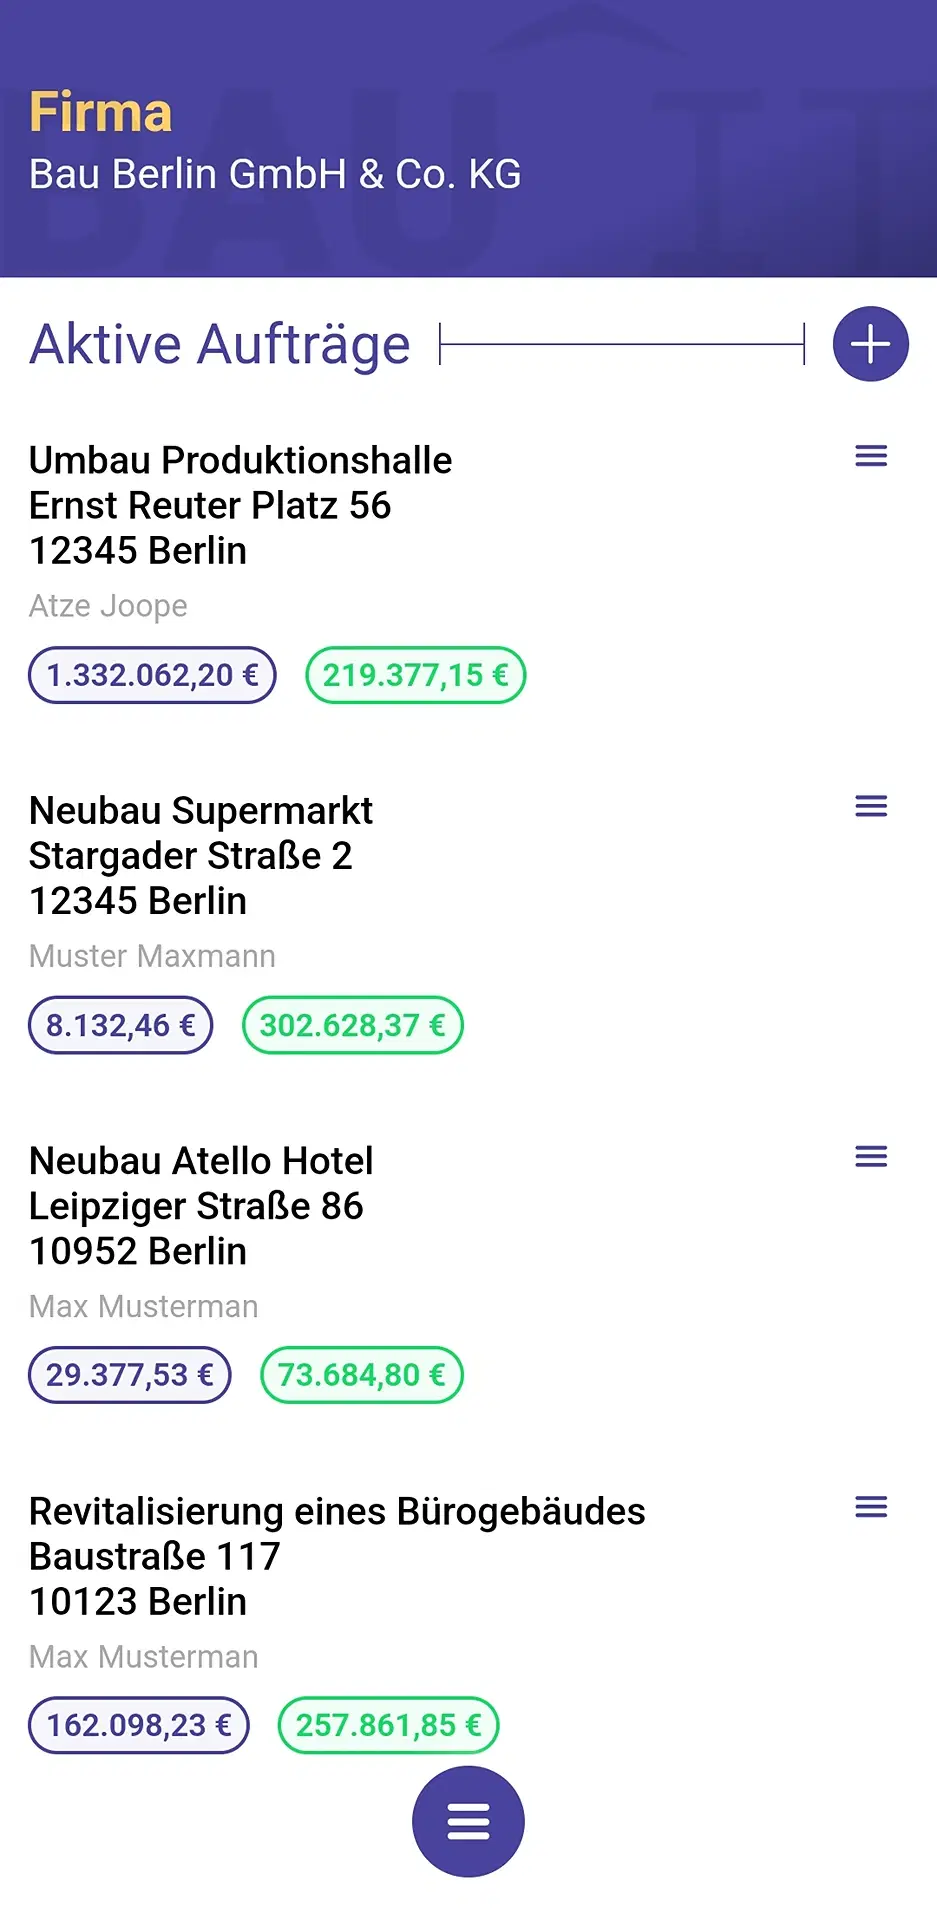Add a new order with plus button
The width and height of the screenshot is (937, 1920).
870,344
